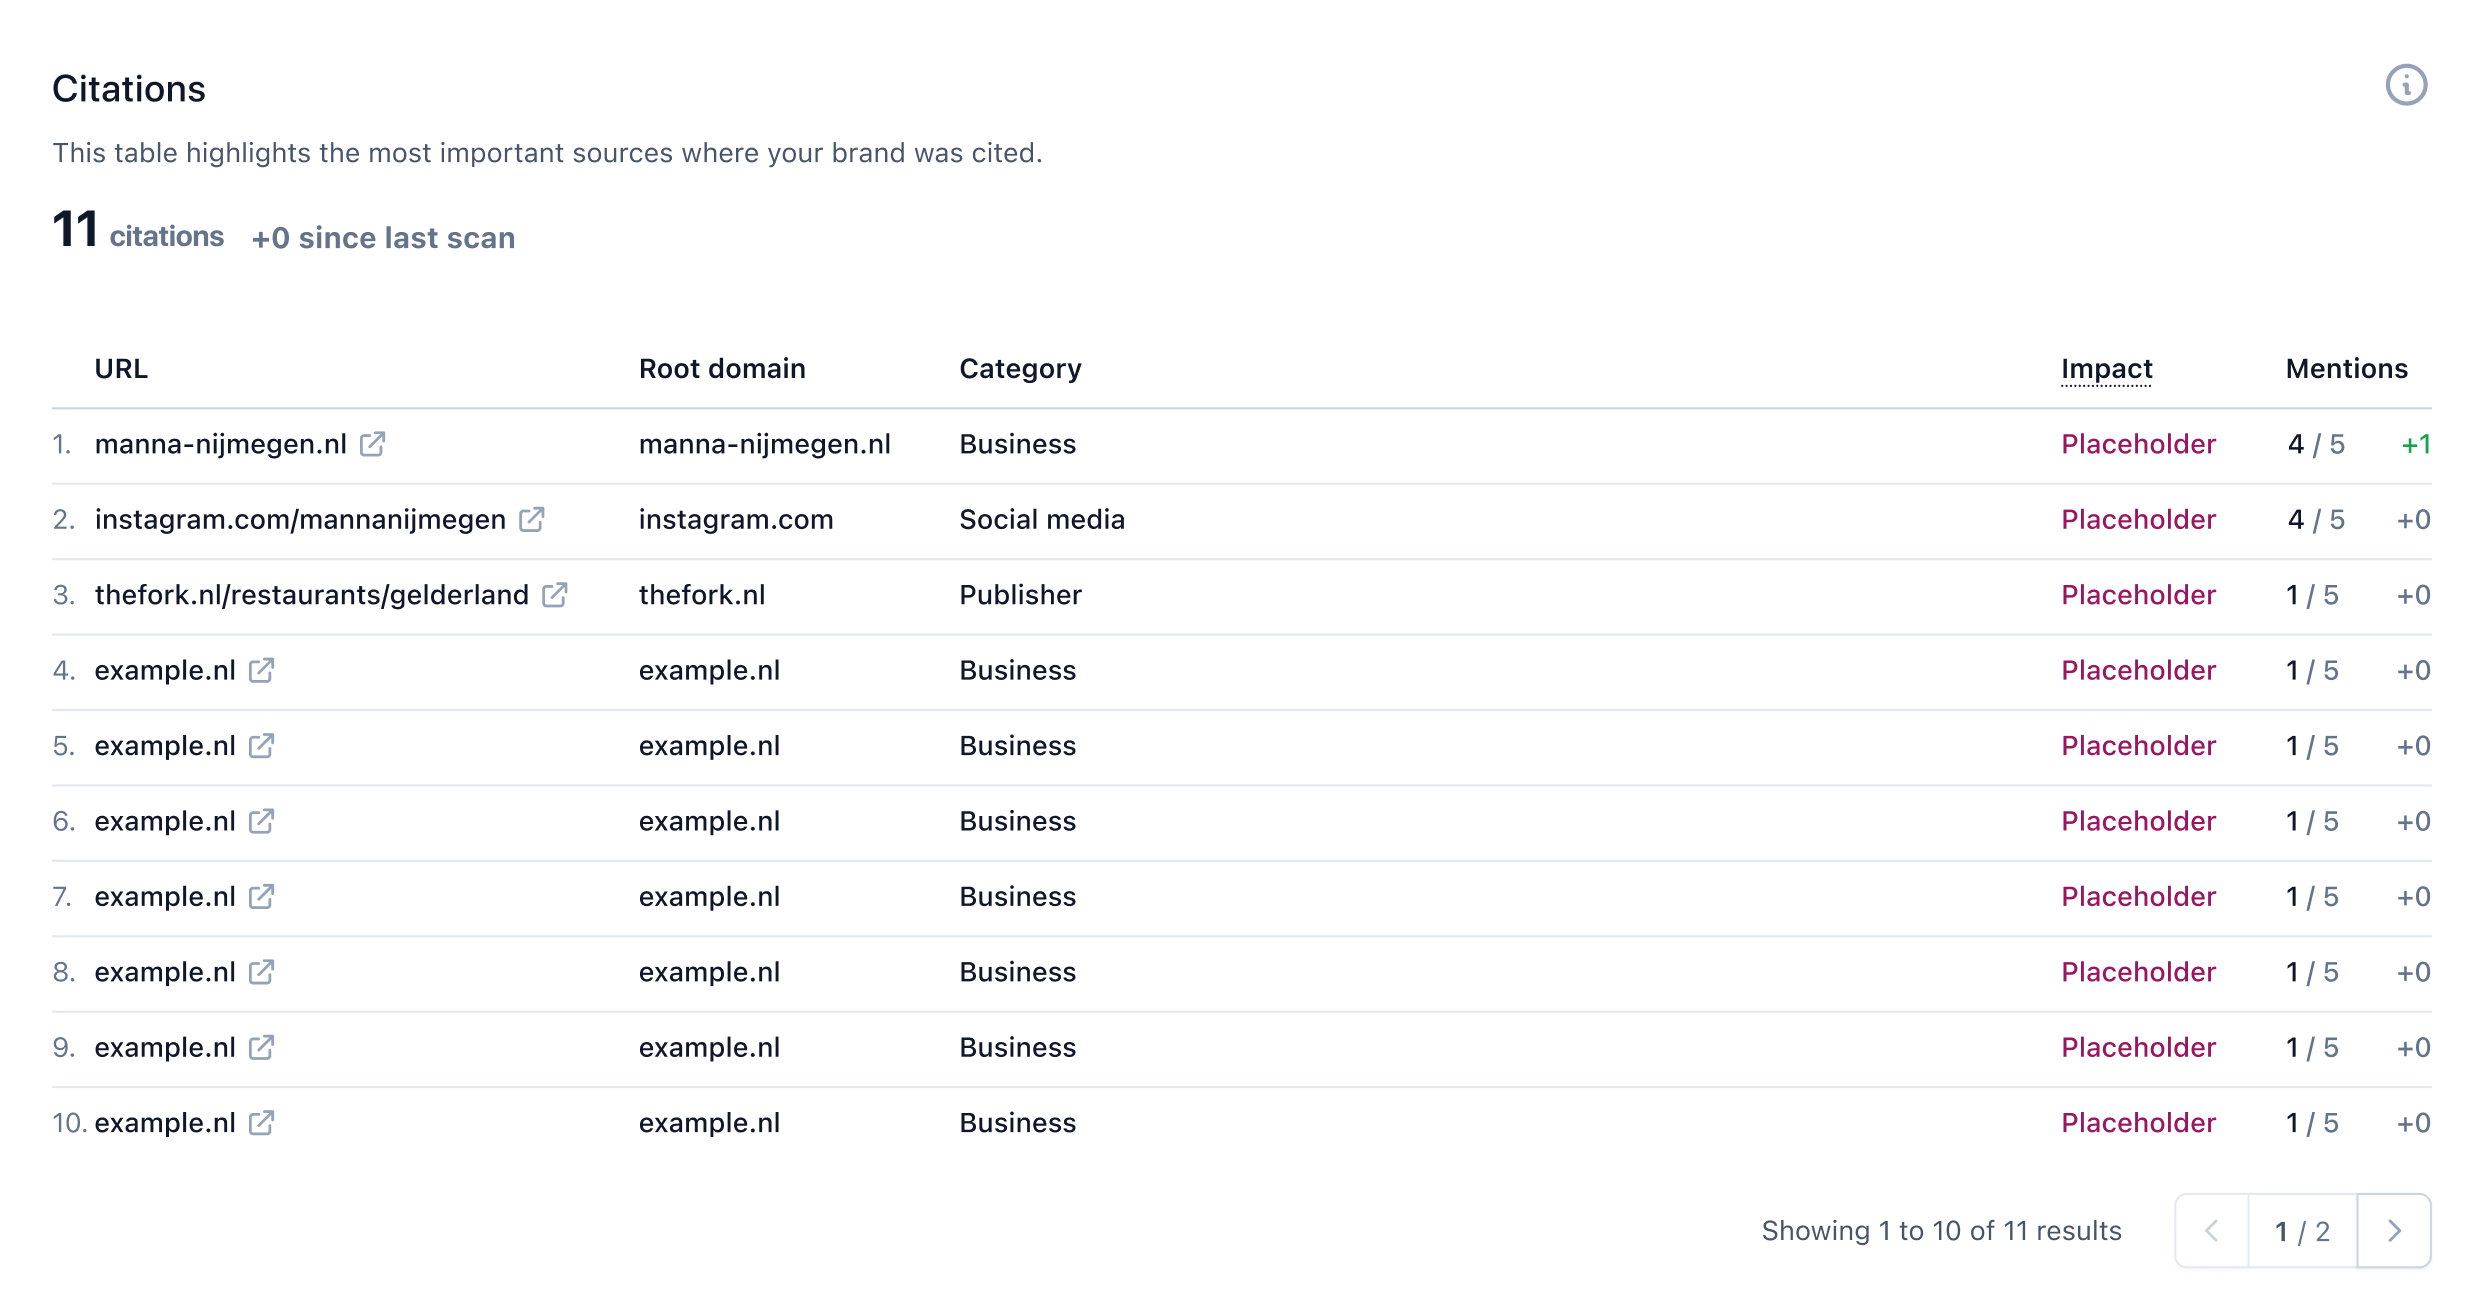Click the Impact column header
The image size is (2478, 1314).
tap(2106, 369)
